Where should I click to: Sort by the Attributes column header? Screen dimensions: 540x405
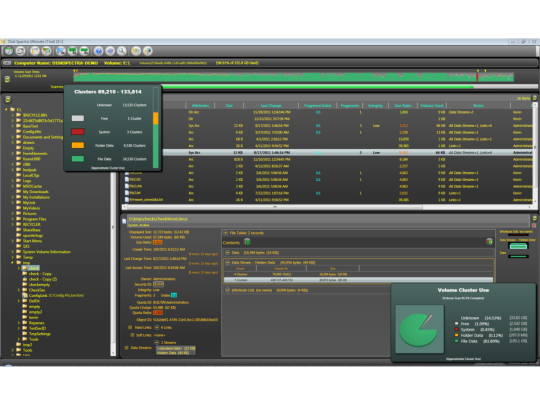tap(200, 105)
